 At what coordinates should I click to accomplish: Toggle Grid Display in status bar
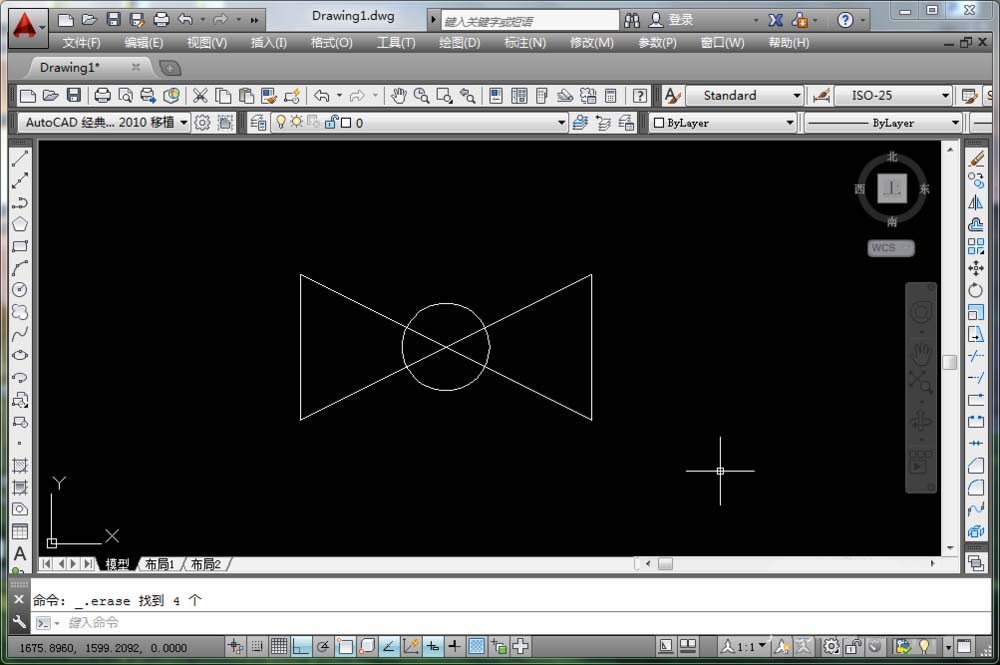click(279, 647)
